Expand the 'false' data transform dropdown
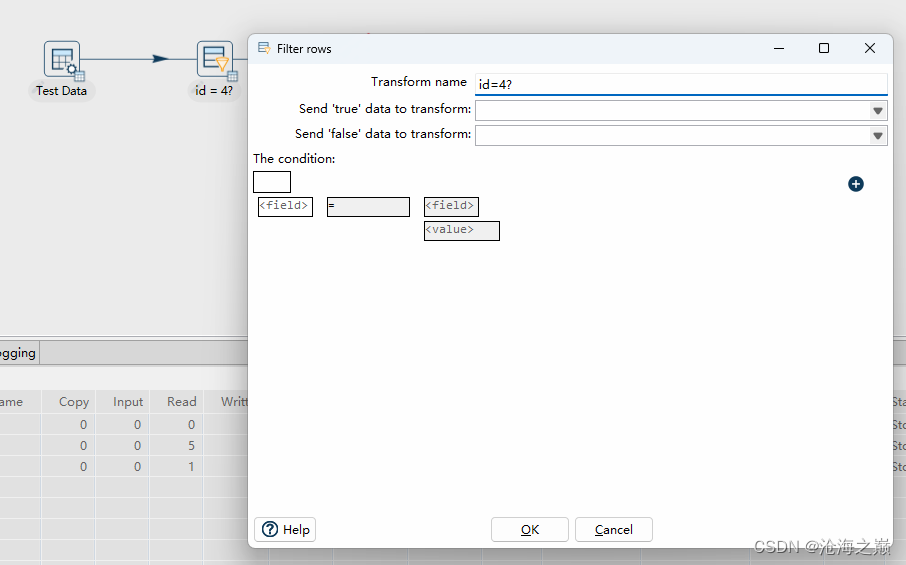The width and height of the screenshot is (906, 565). coord(878,135)
